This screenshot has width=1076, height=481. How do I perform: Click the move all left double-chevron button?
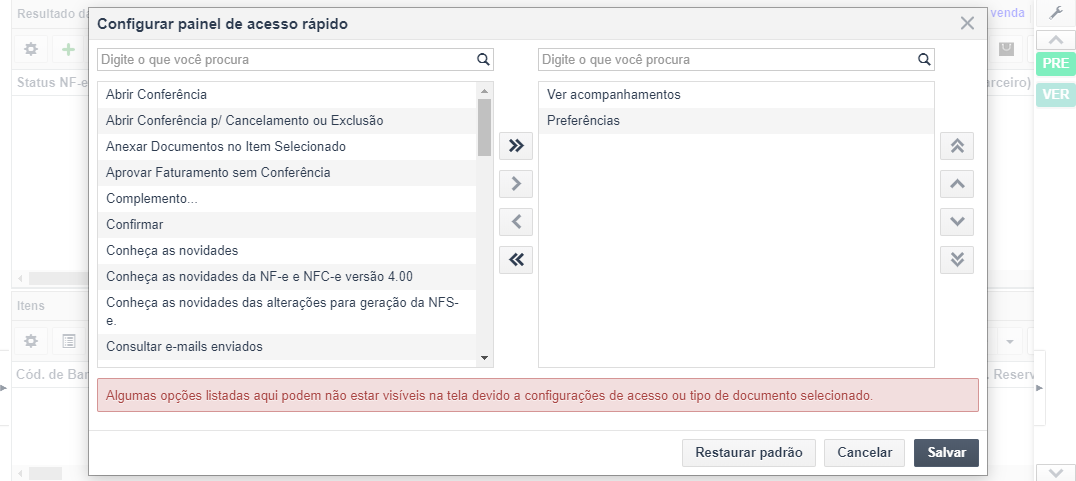(516, 259)
